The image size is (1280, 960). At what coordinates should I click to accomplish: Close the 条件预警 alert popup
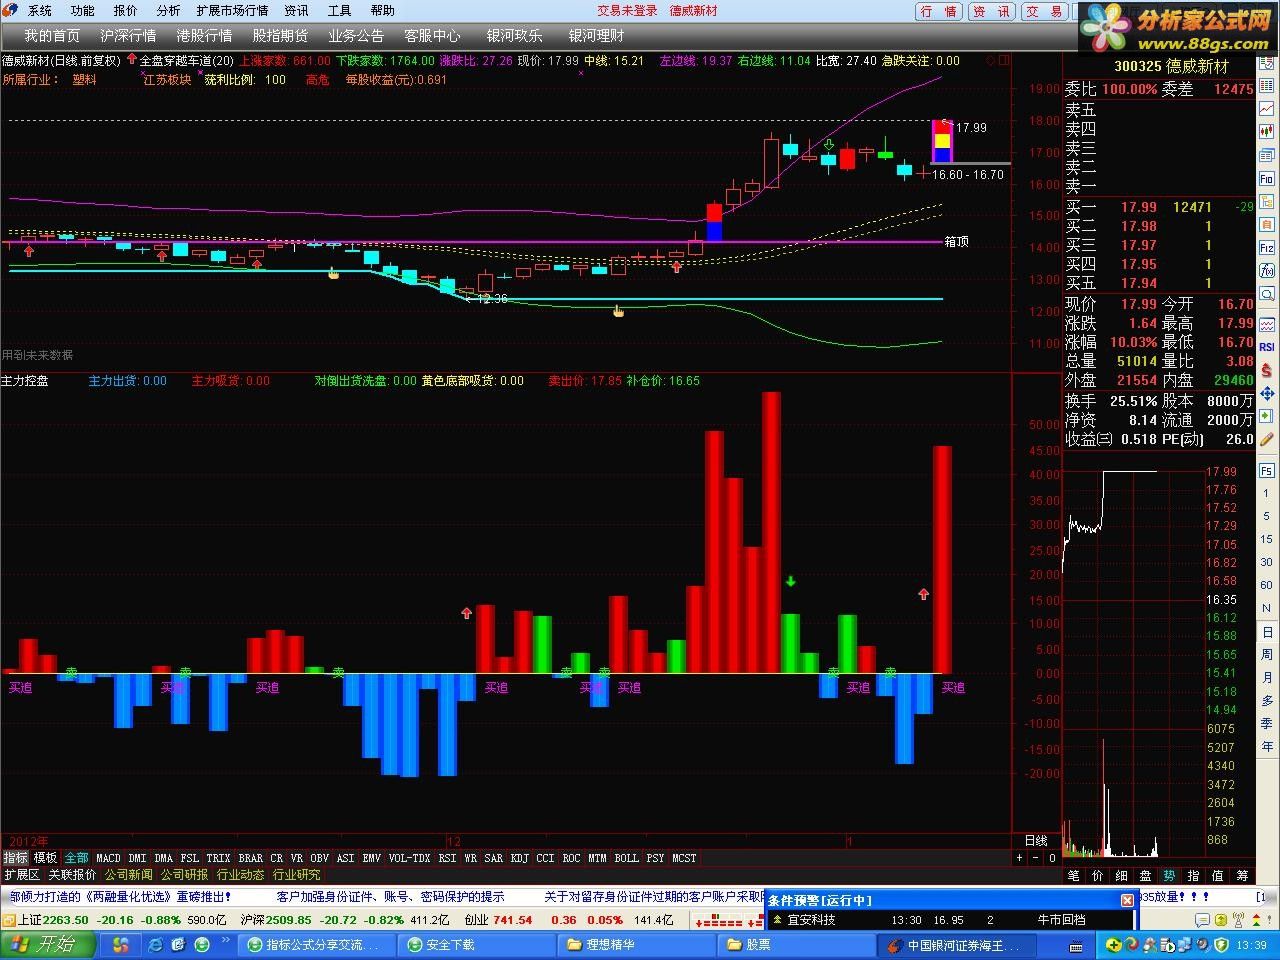[1127, 900]
